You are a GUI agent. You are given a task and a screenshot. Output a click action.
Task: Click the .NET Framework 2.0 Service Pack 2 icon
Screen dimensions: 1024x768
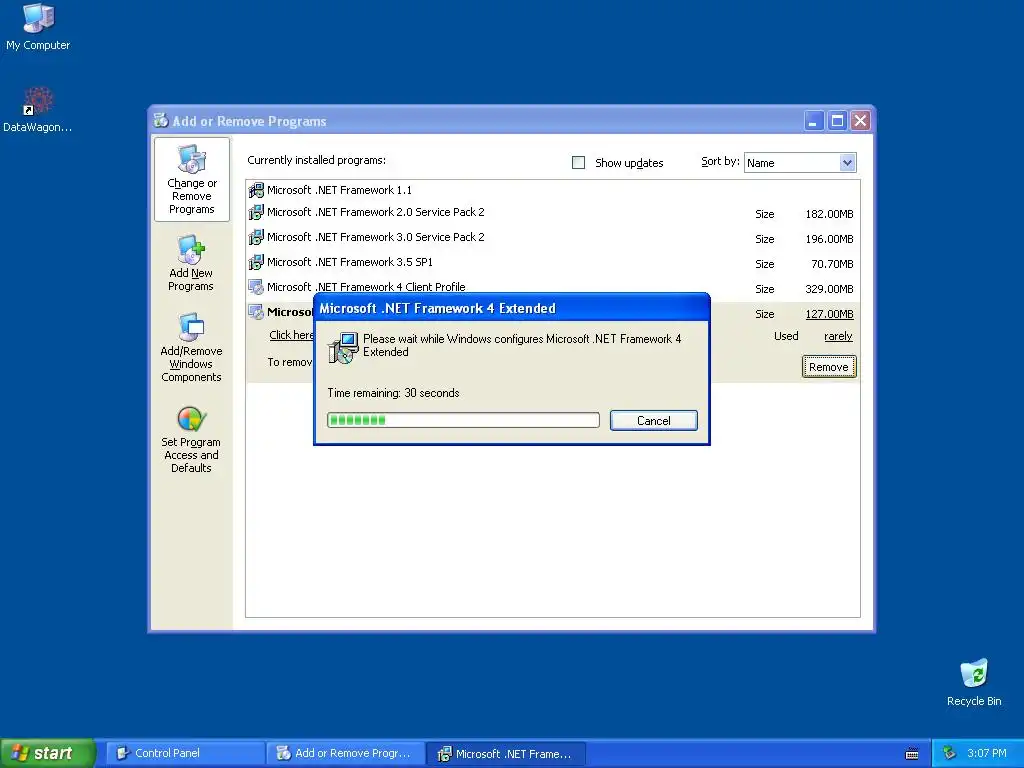click(x=256, y=212)
